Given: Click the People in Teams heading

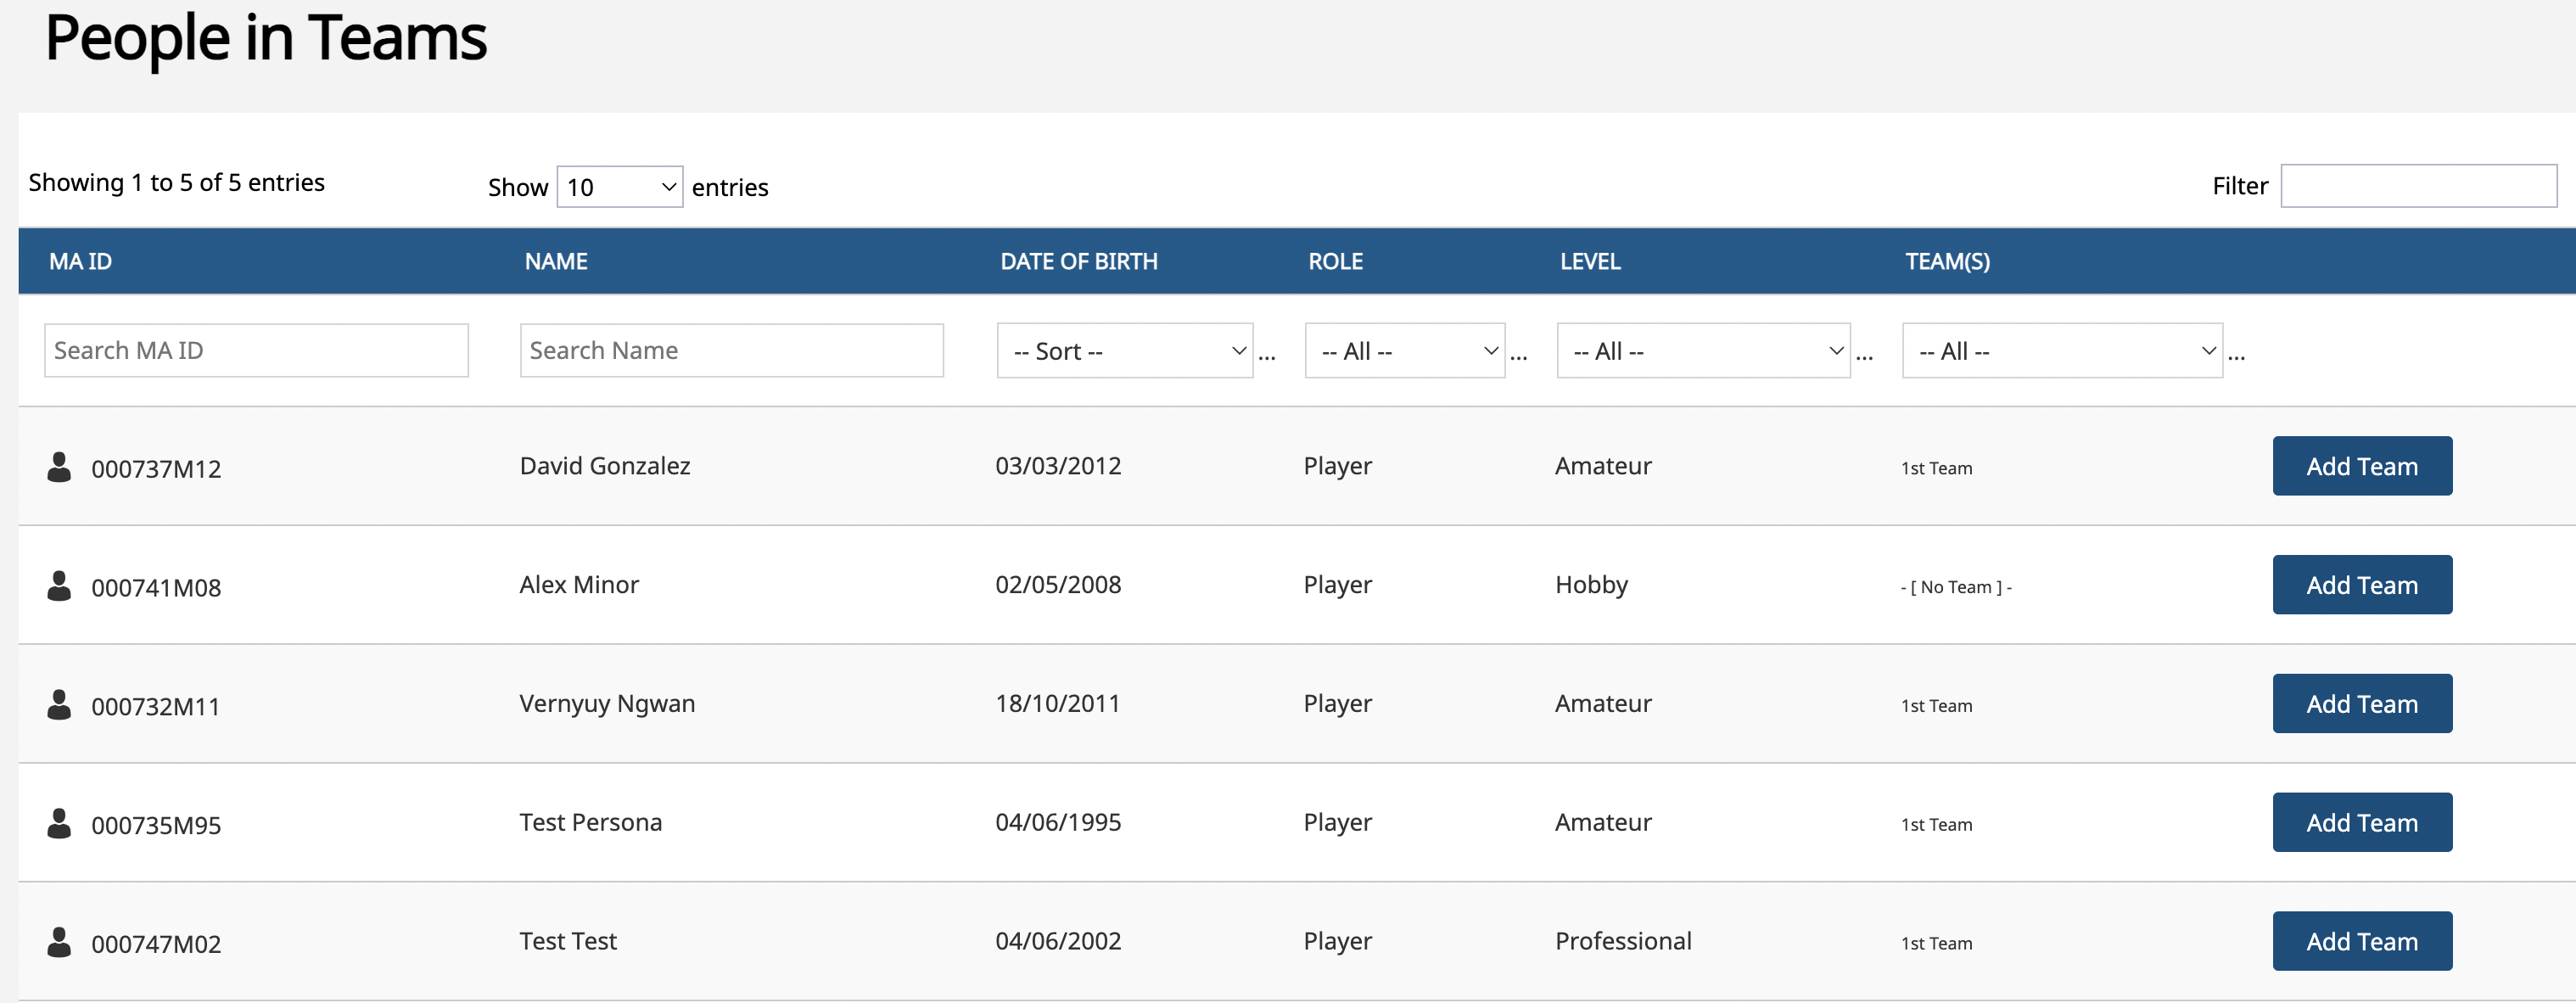Looking at the screenshot, I should click(x=266, y=40).
